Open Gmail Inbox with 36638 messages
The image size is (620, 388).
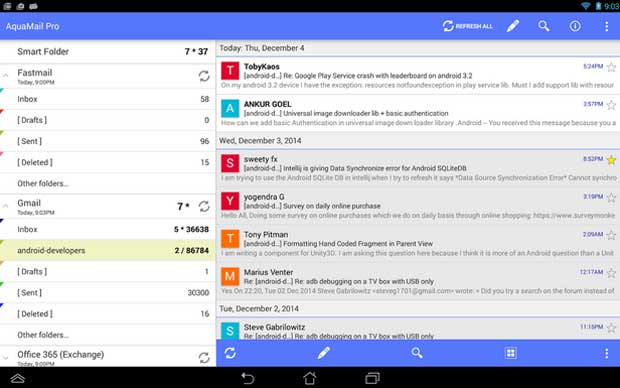(108, 229)
